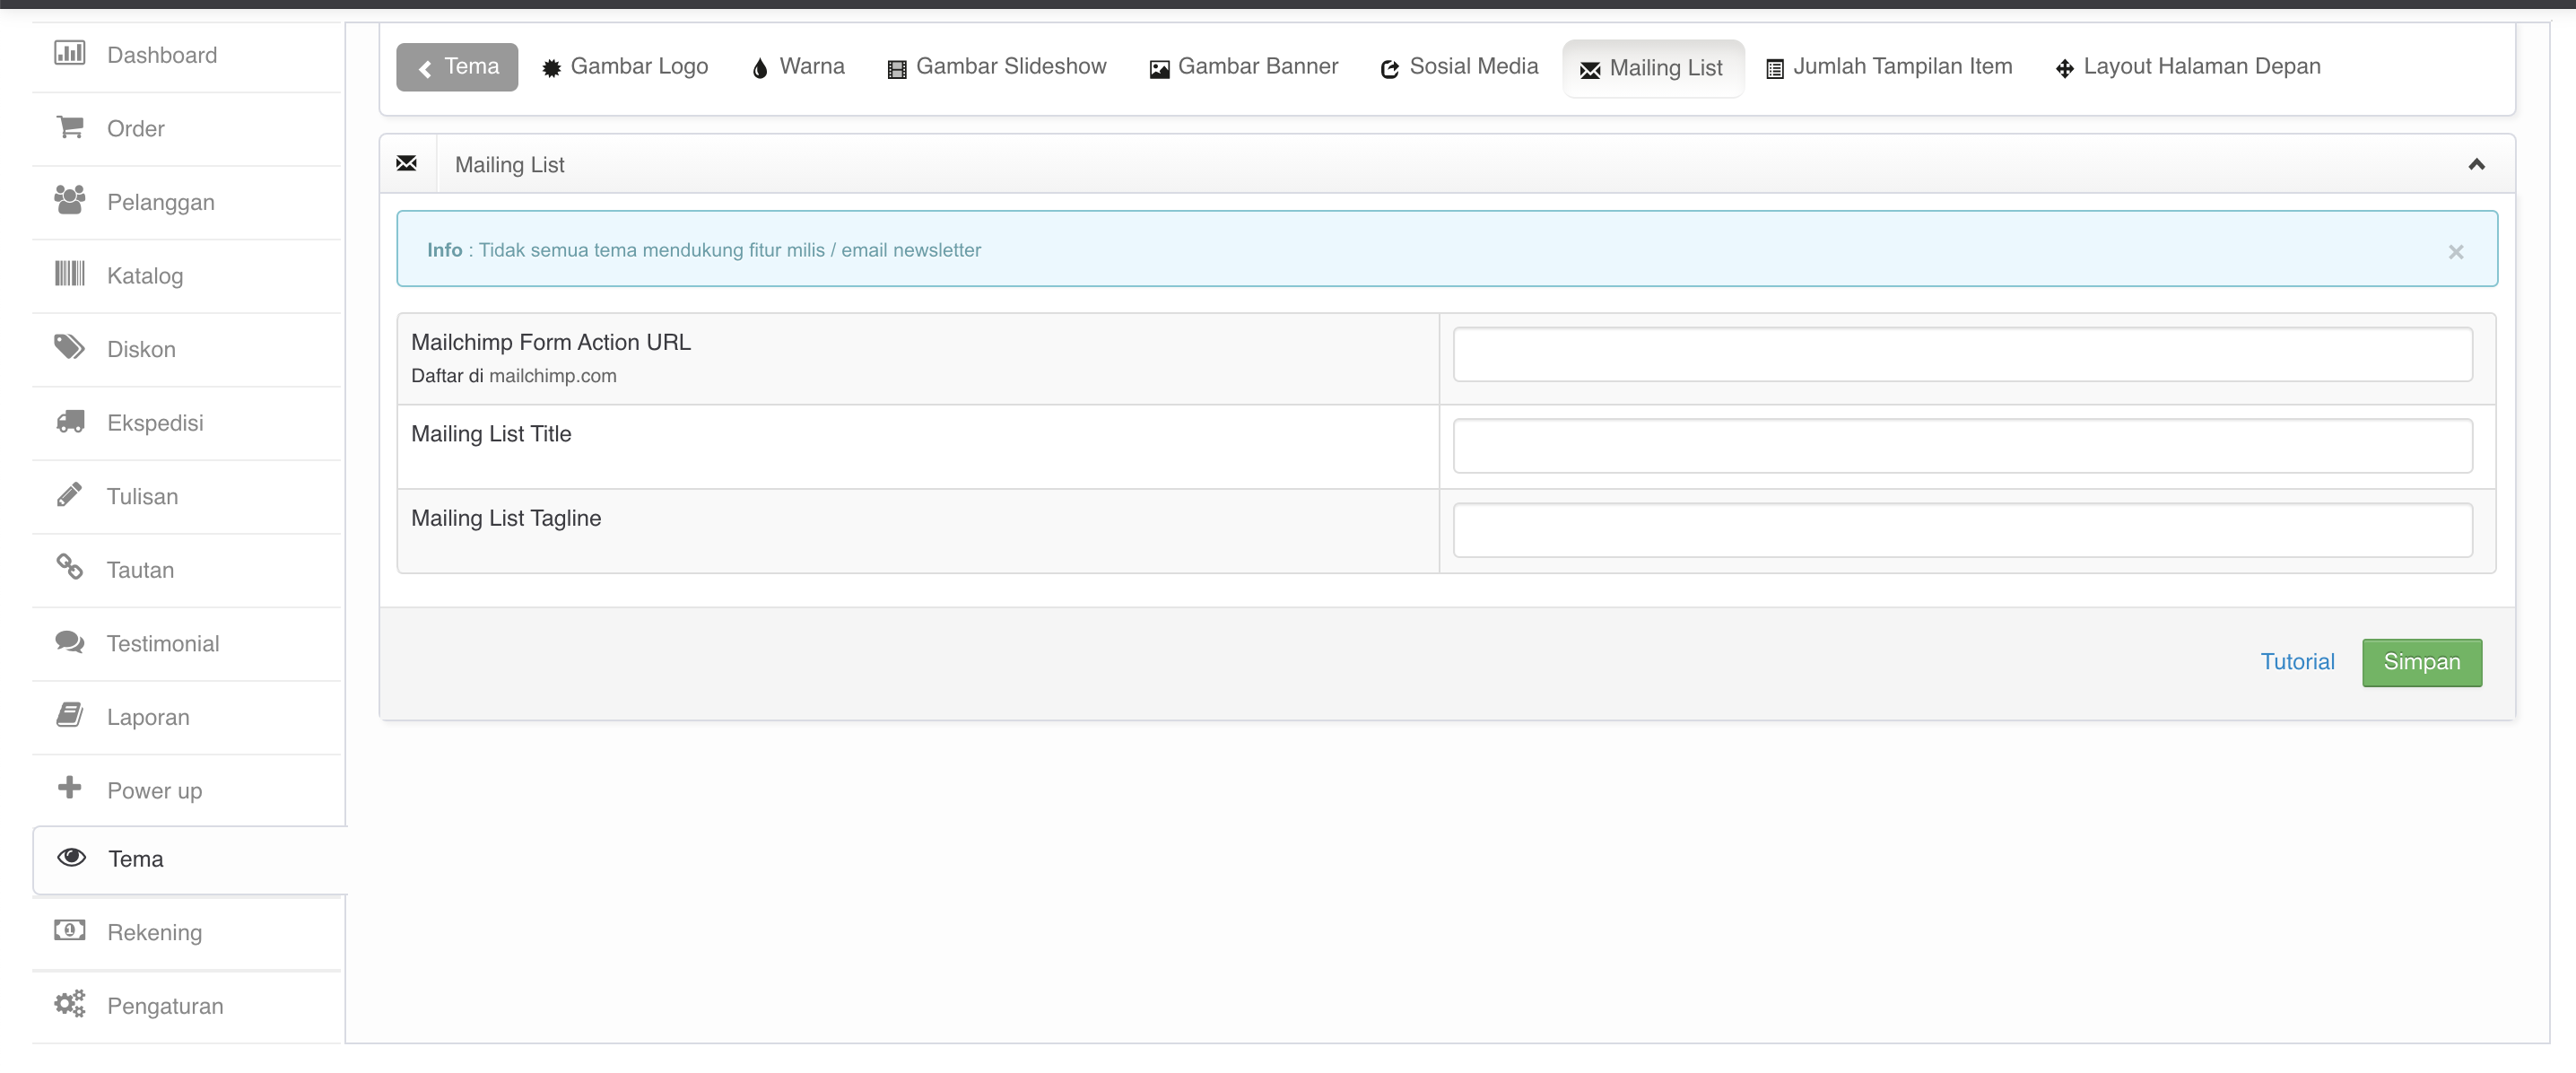Click the Diskon tags icon

pos(69,347)
